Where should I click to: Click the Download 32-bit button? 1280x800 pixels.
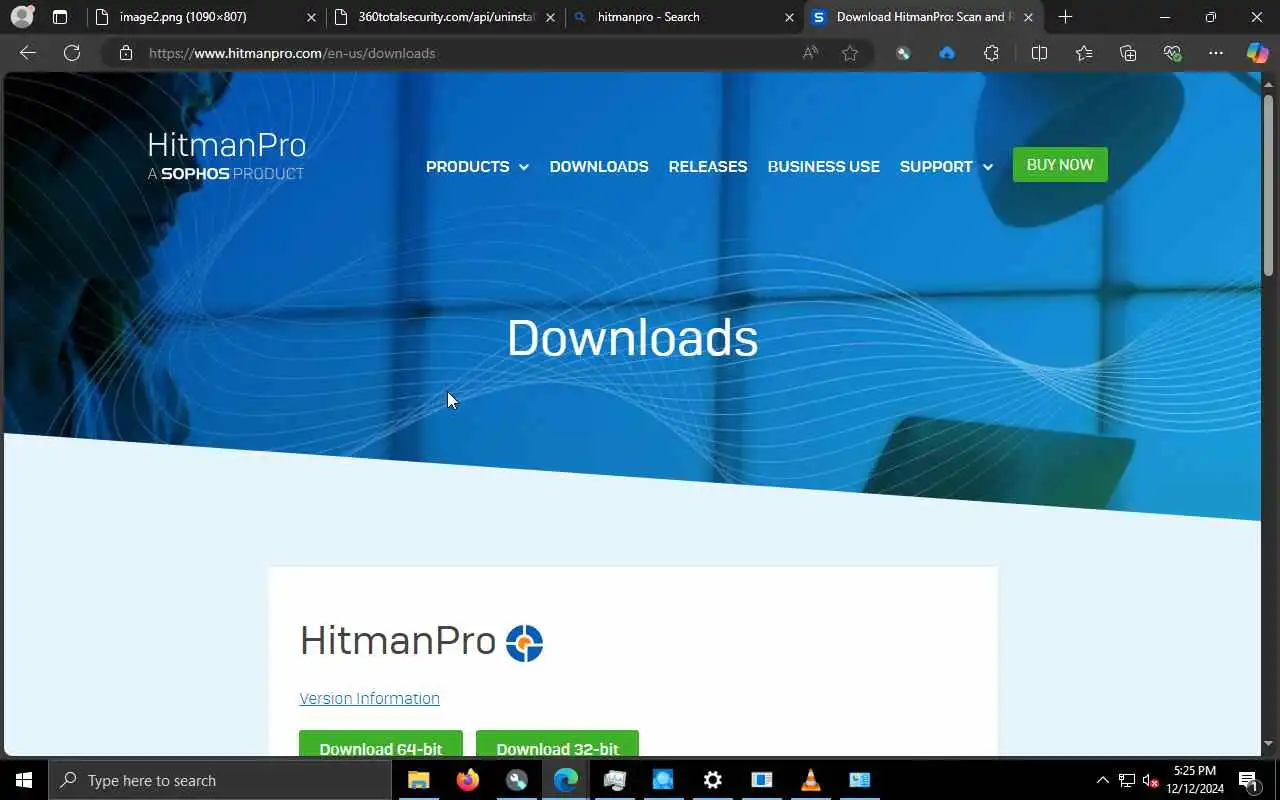[x=557, y=744]
